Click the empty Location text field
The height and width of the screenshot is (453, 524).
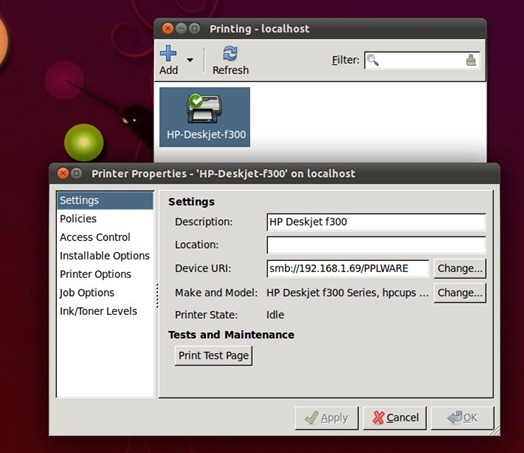[x=376, y=245]
